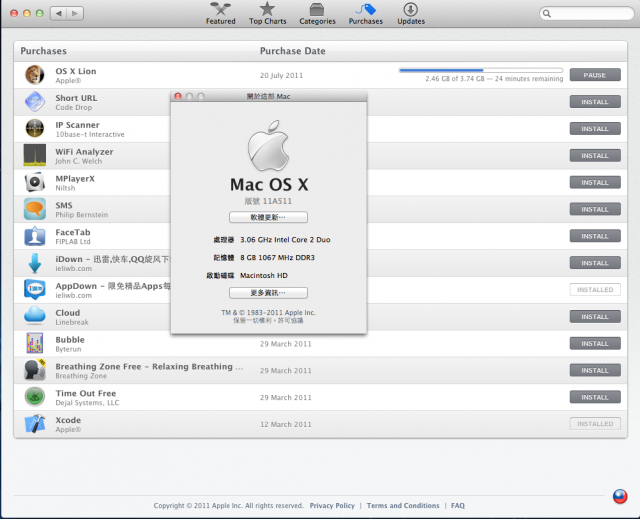The height and width of the screenshot is (519, 640).
Task: Open the Featured section
Action: 220,14
